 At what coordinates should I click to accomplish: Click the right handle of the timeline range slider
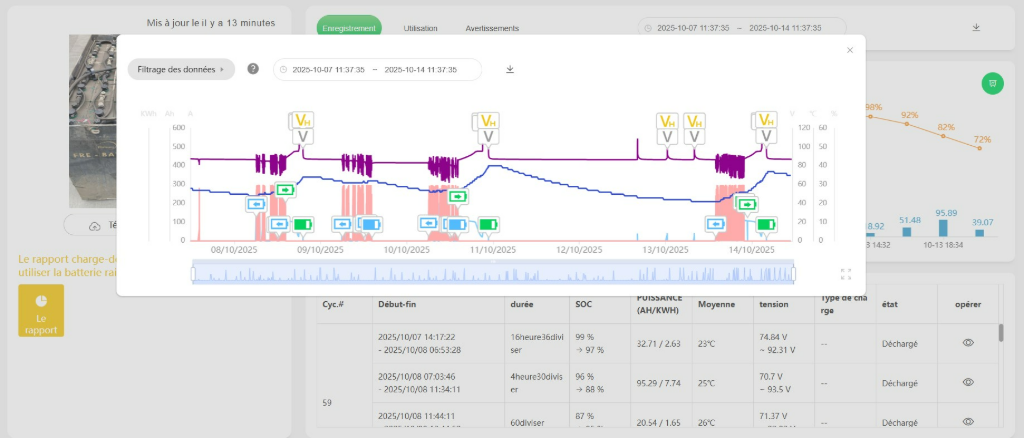793,273
